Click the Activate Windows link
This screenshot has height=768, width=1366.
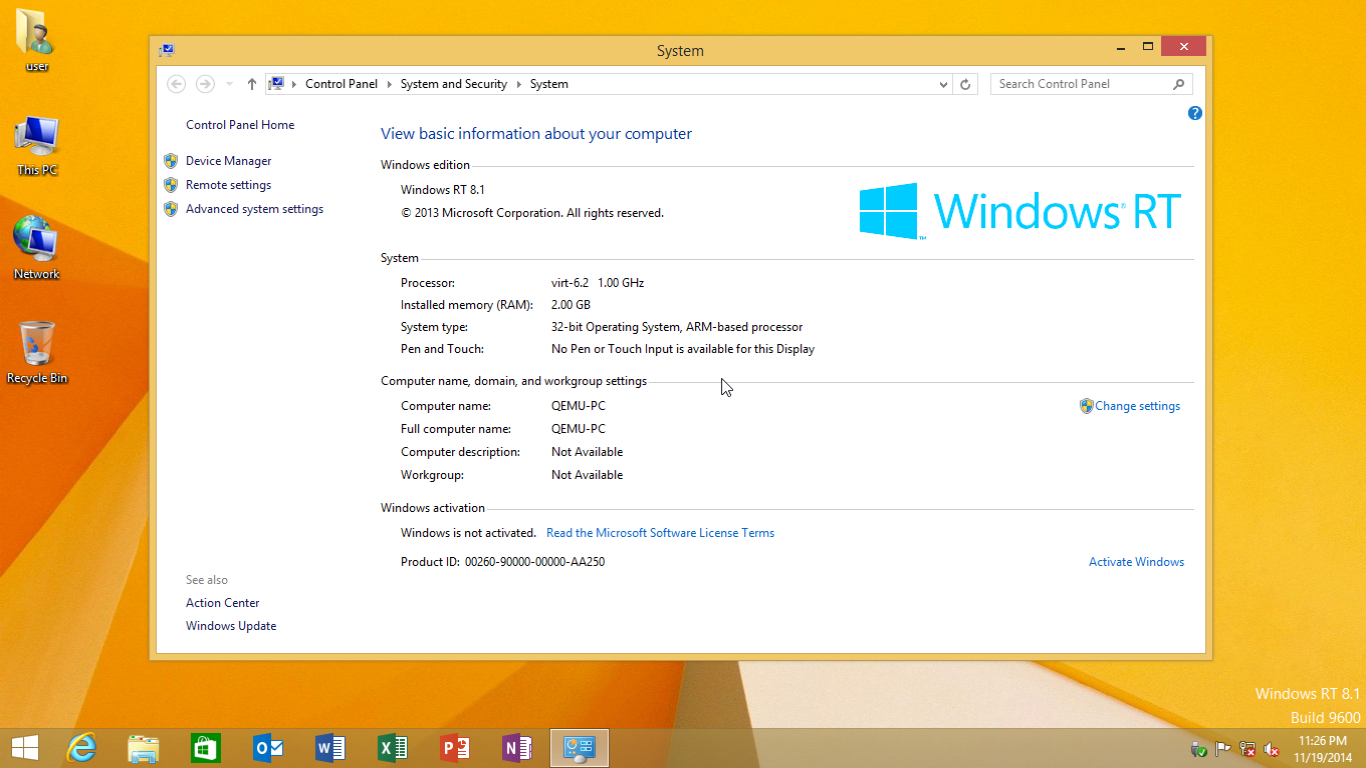[1136, 562]
